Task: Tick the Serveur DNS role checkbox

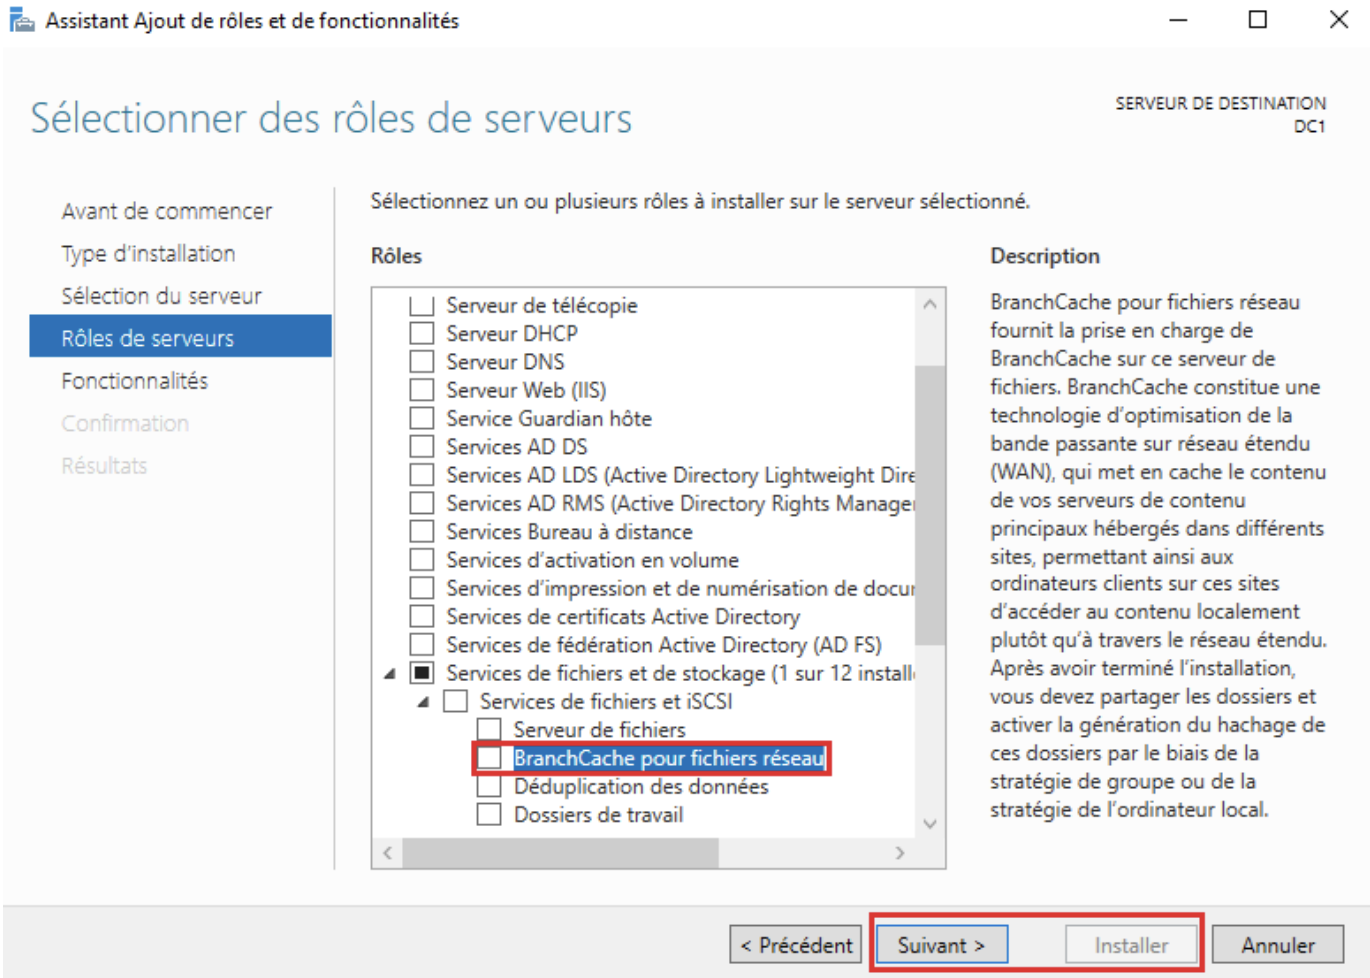Action: pyautogui.click(x=422, y=361)
